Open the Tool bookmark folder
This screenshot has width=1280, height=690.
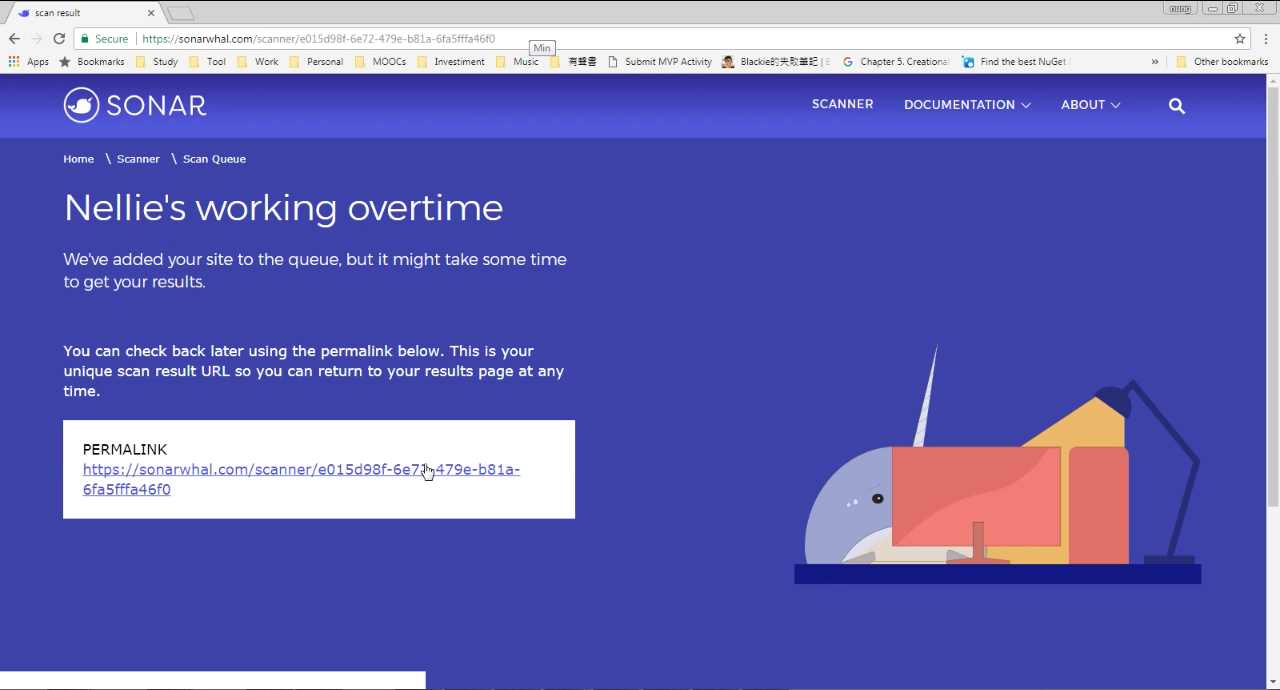tap(207, 61)
